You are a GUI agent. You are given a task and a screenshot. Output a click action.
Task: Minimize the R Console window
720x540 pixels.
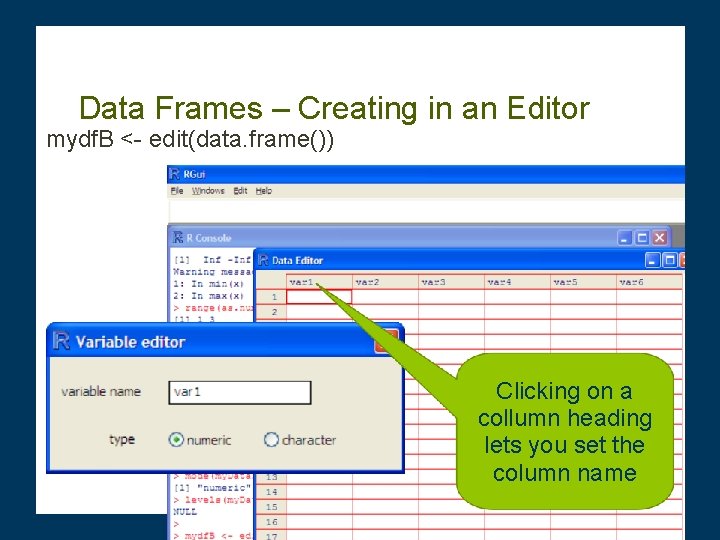pyautogui.click(x=624, y=238)
